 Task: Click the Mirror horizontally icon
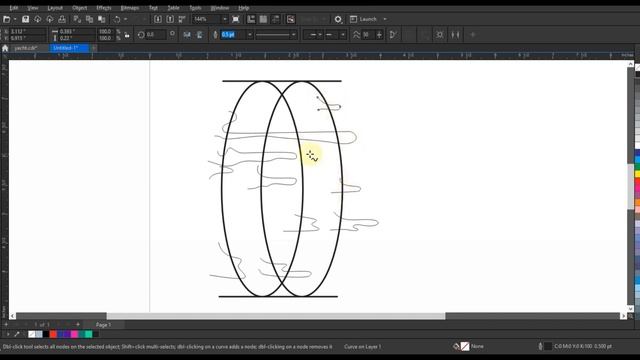(x=187, y=35)
